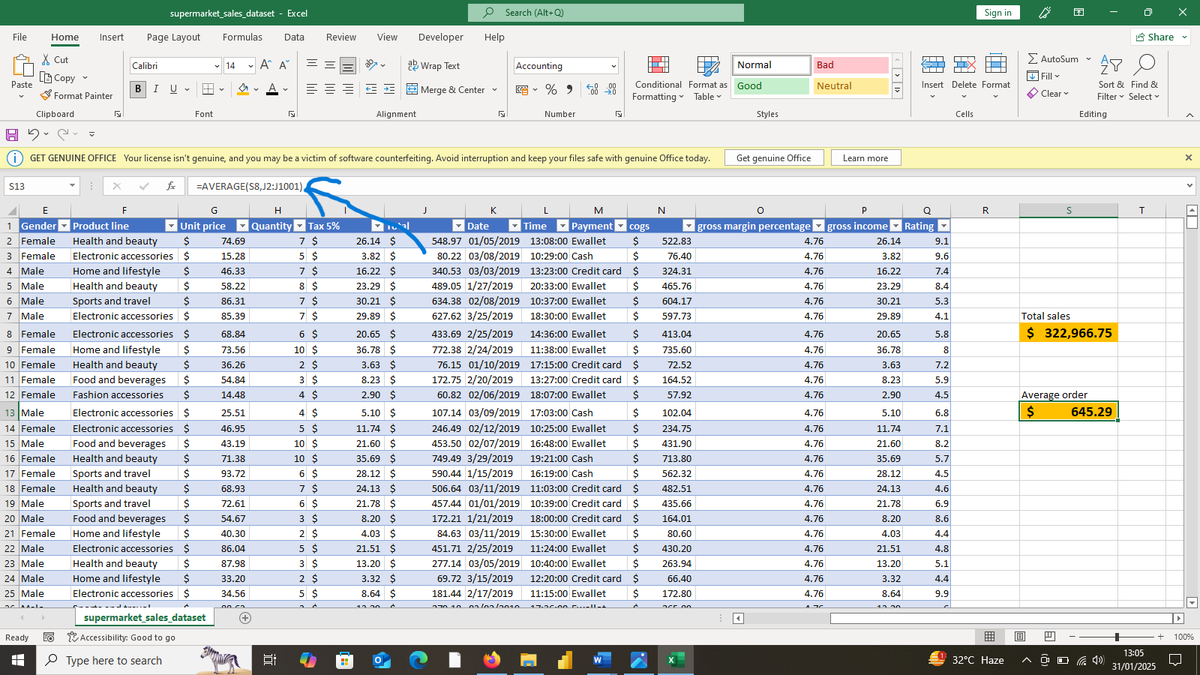The height and width of the screenshot is (675, 1200).
Task: Click the Insert Function fx icon
Action: click(x=172, y=186)
